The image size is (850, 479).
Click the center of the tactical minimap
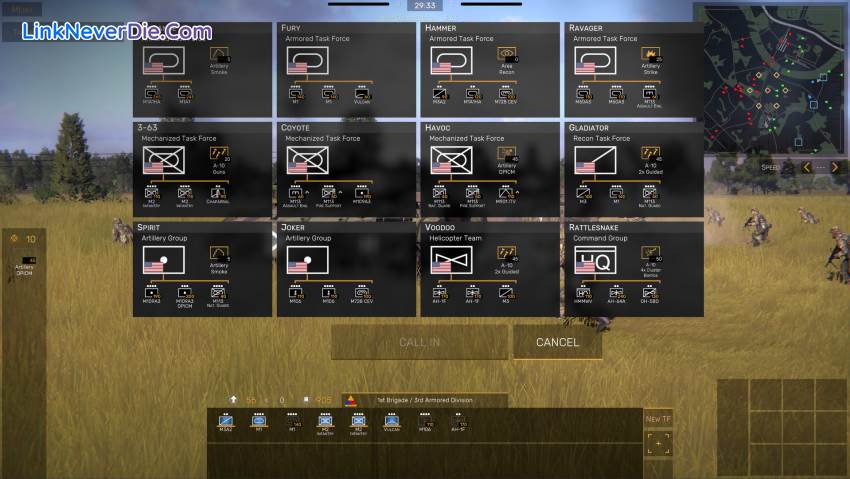tap(771, 77)
